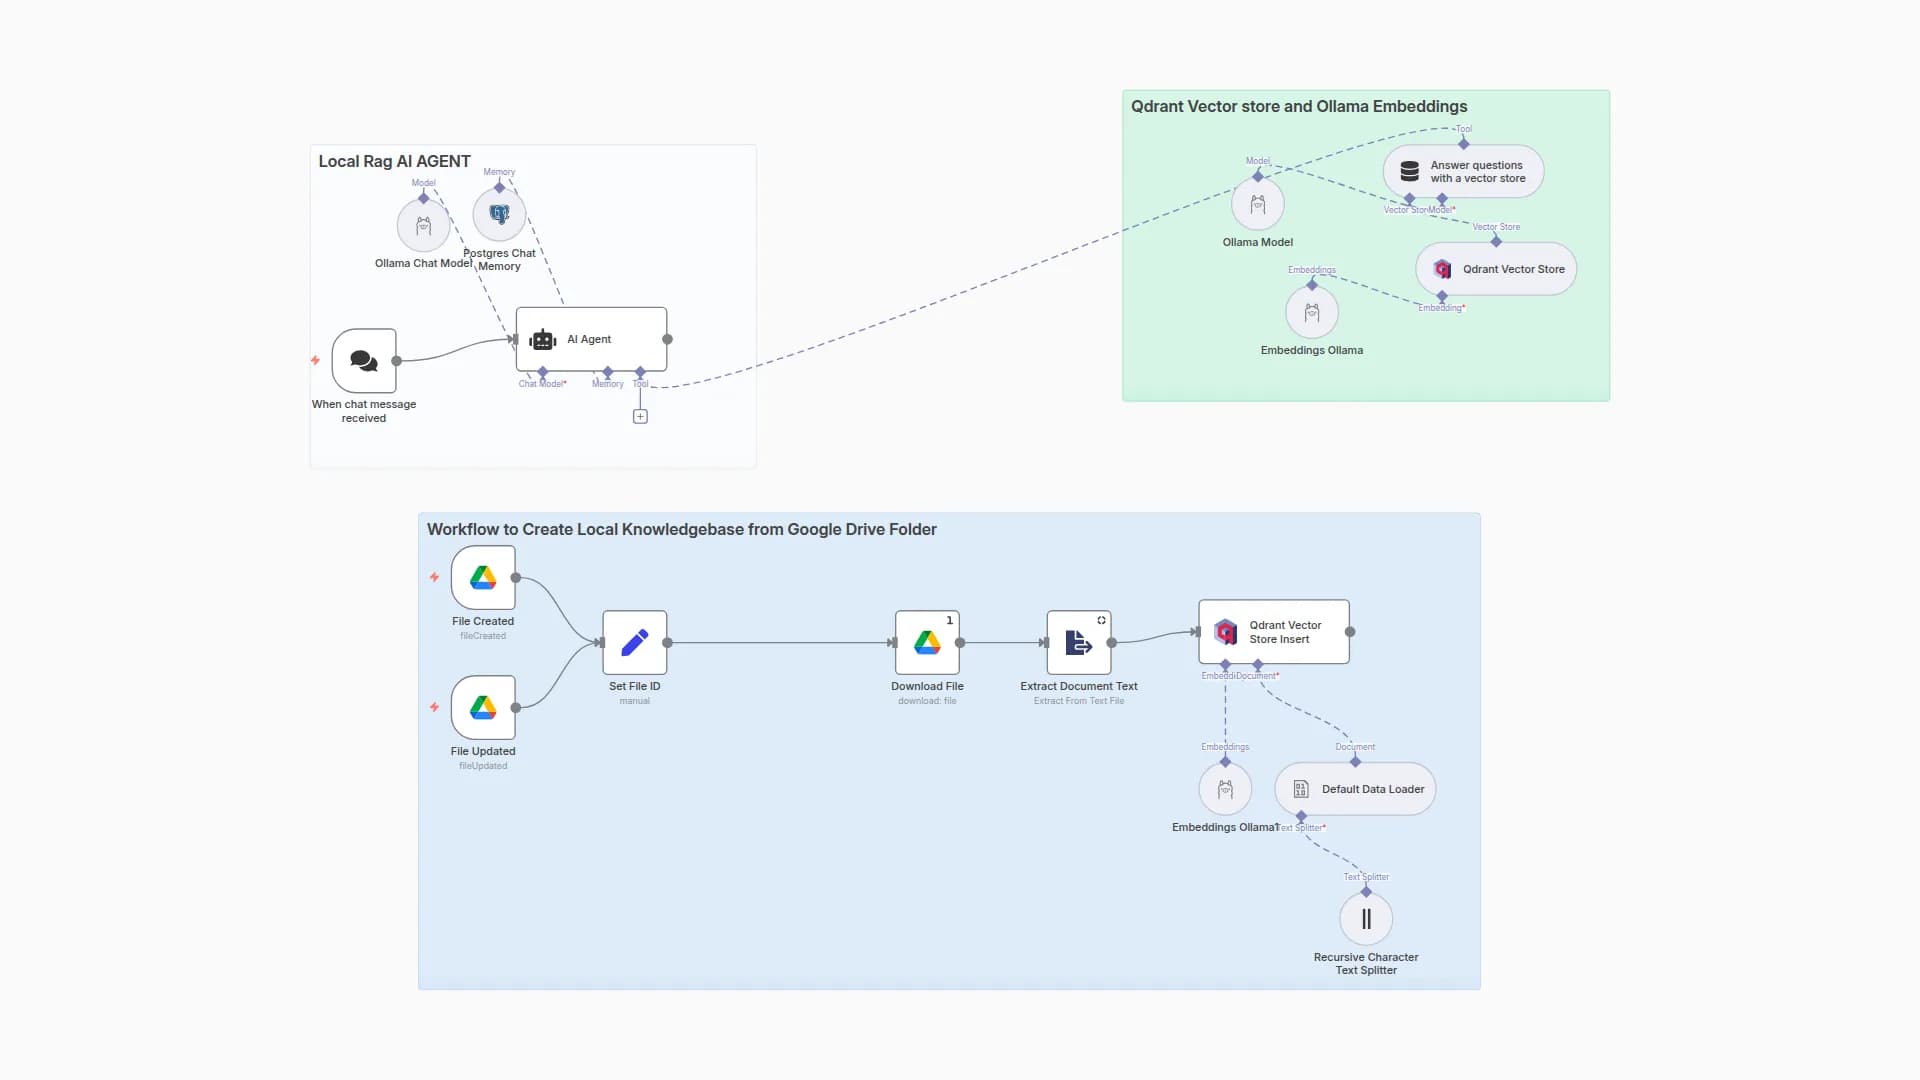This screenshot has width=1920, height=1080.
Task: Select the File Updated Google Drive node
Action: point(483,708)
